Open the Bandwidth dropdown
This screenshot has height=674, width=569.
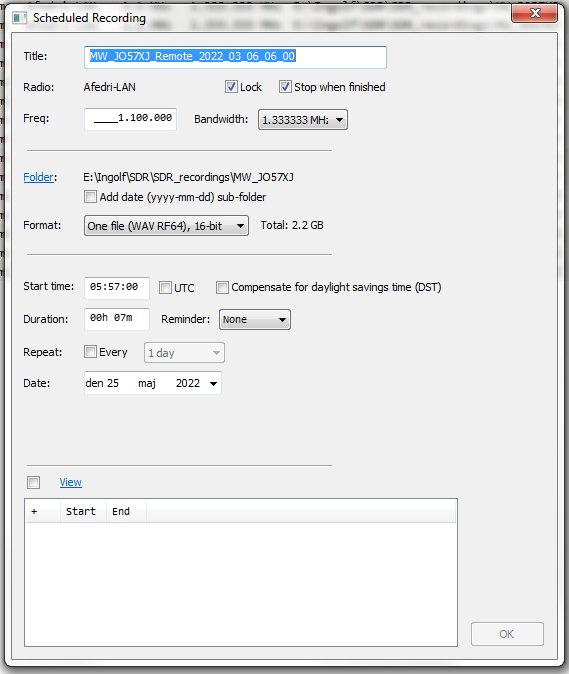303,119
